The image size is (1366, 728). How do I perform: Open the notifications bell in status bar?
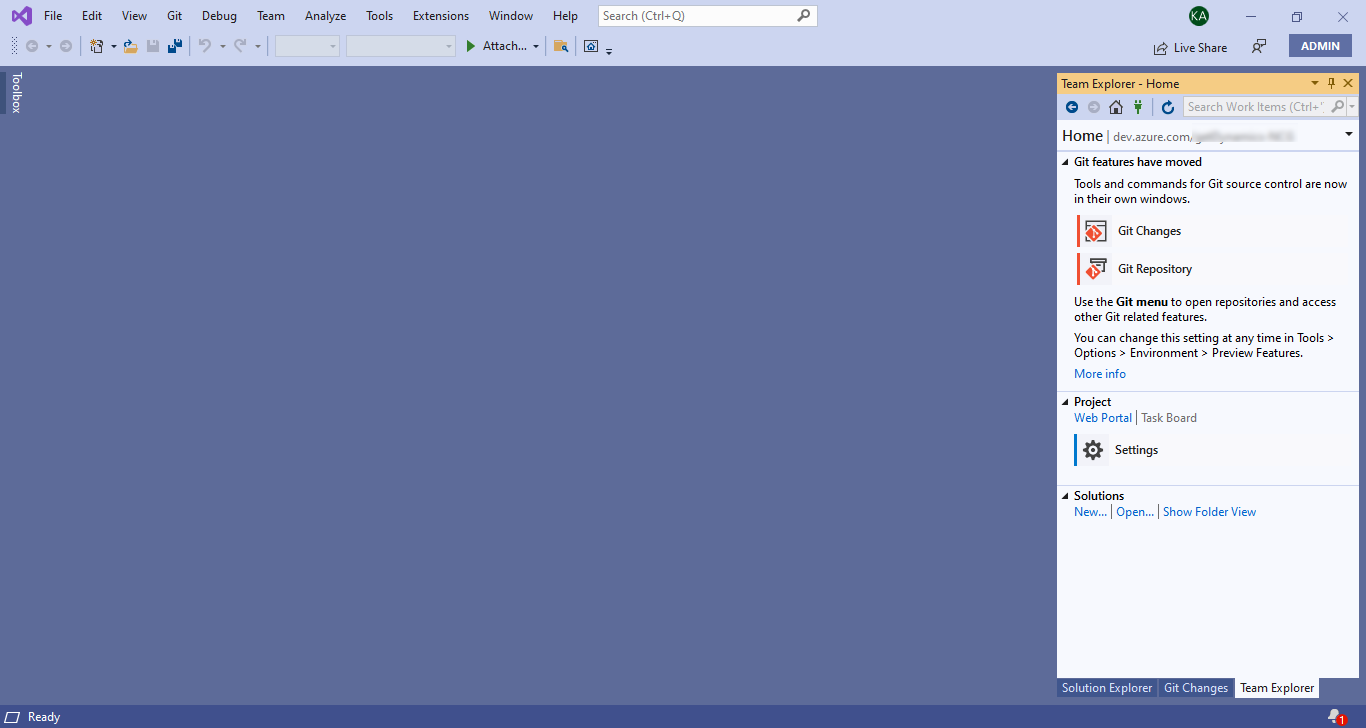pos(1335,716)
